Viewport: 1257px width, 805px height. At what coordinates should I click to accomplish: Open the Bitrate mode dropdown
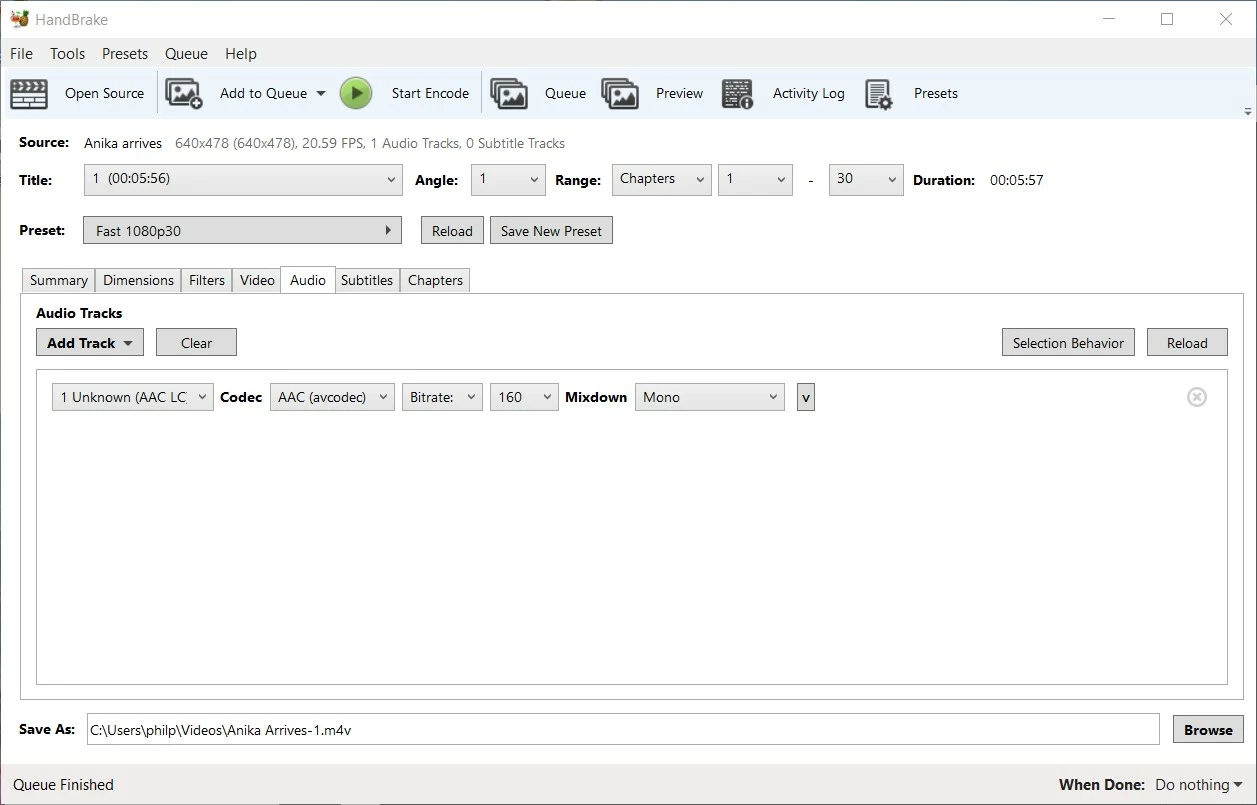pyautogui.click(x=442, y=397)
